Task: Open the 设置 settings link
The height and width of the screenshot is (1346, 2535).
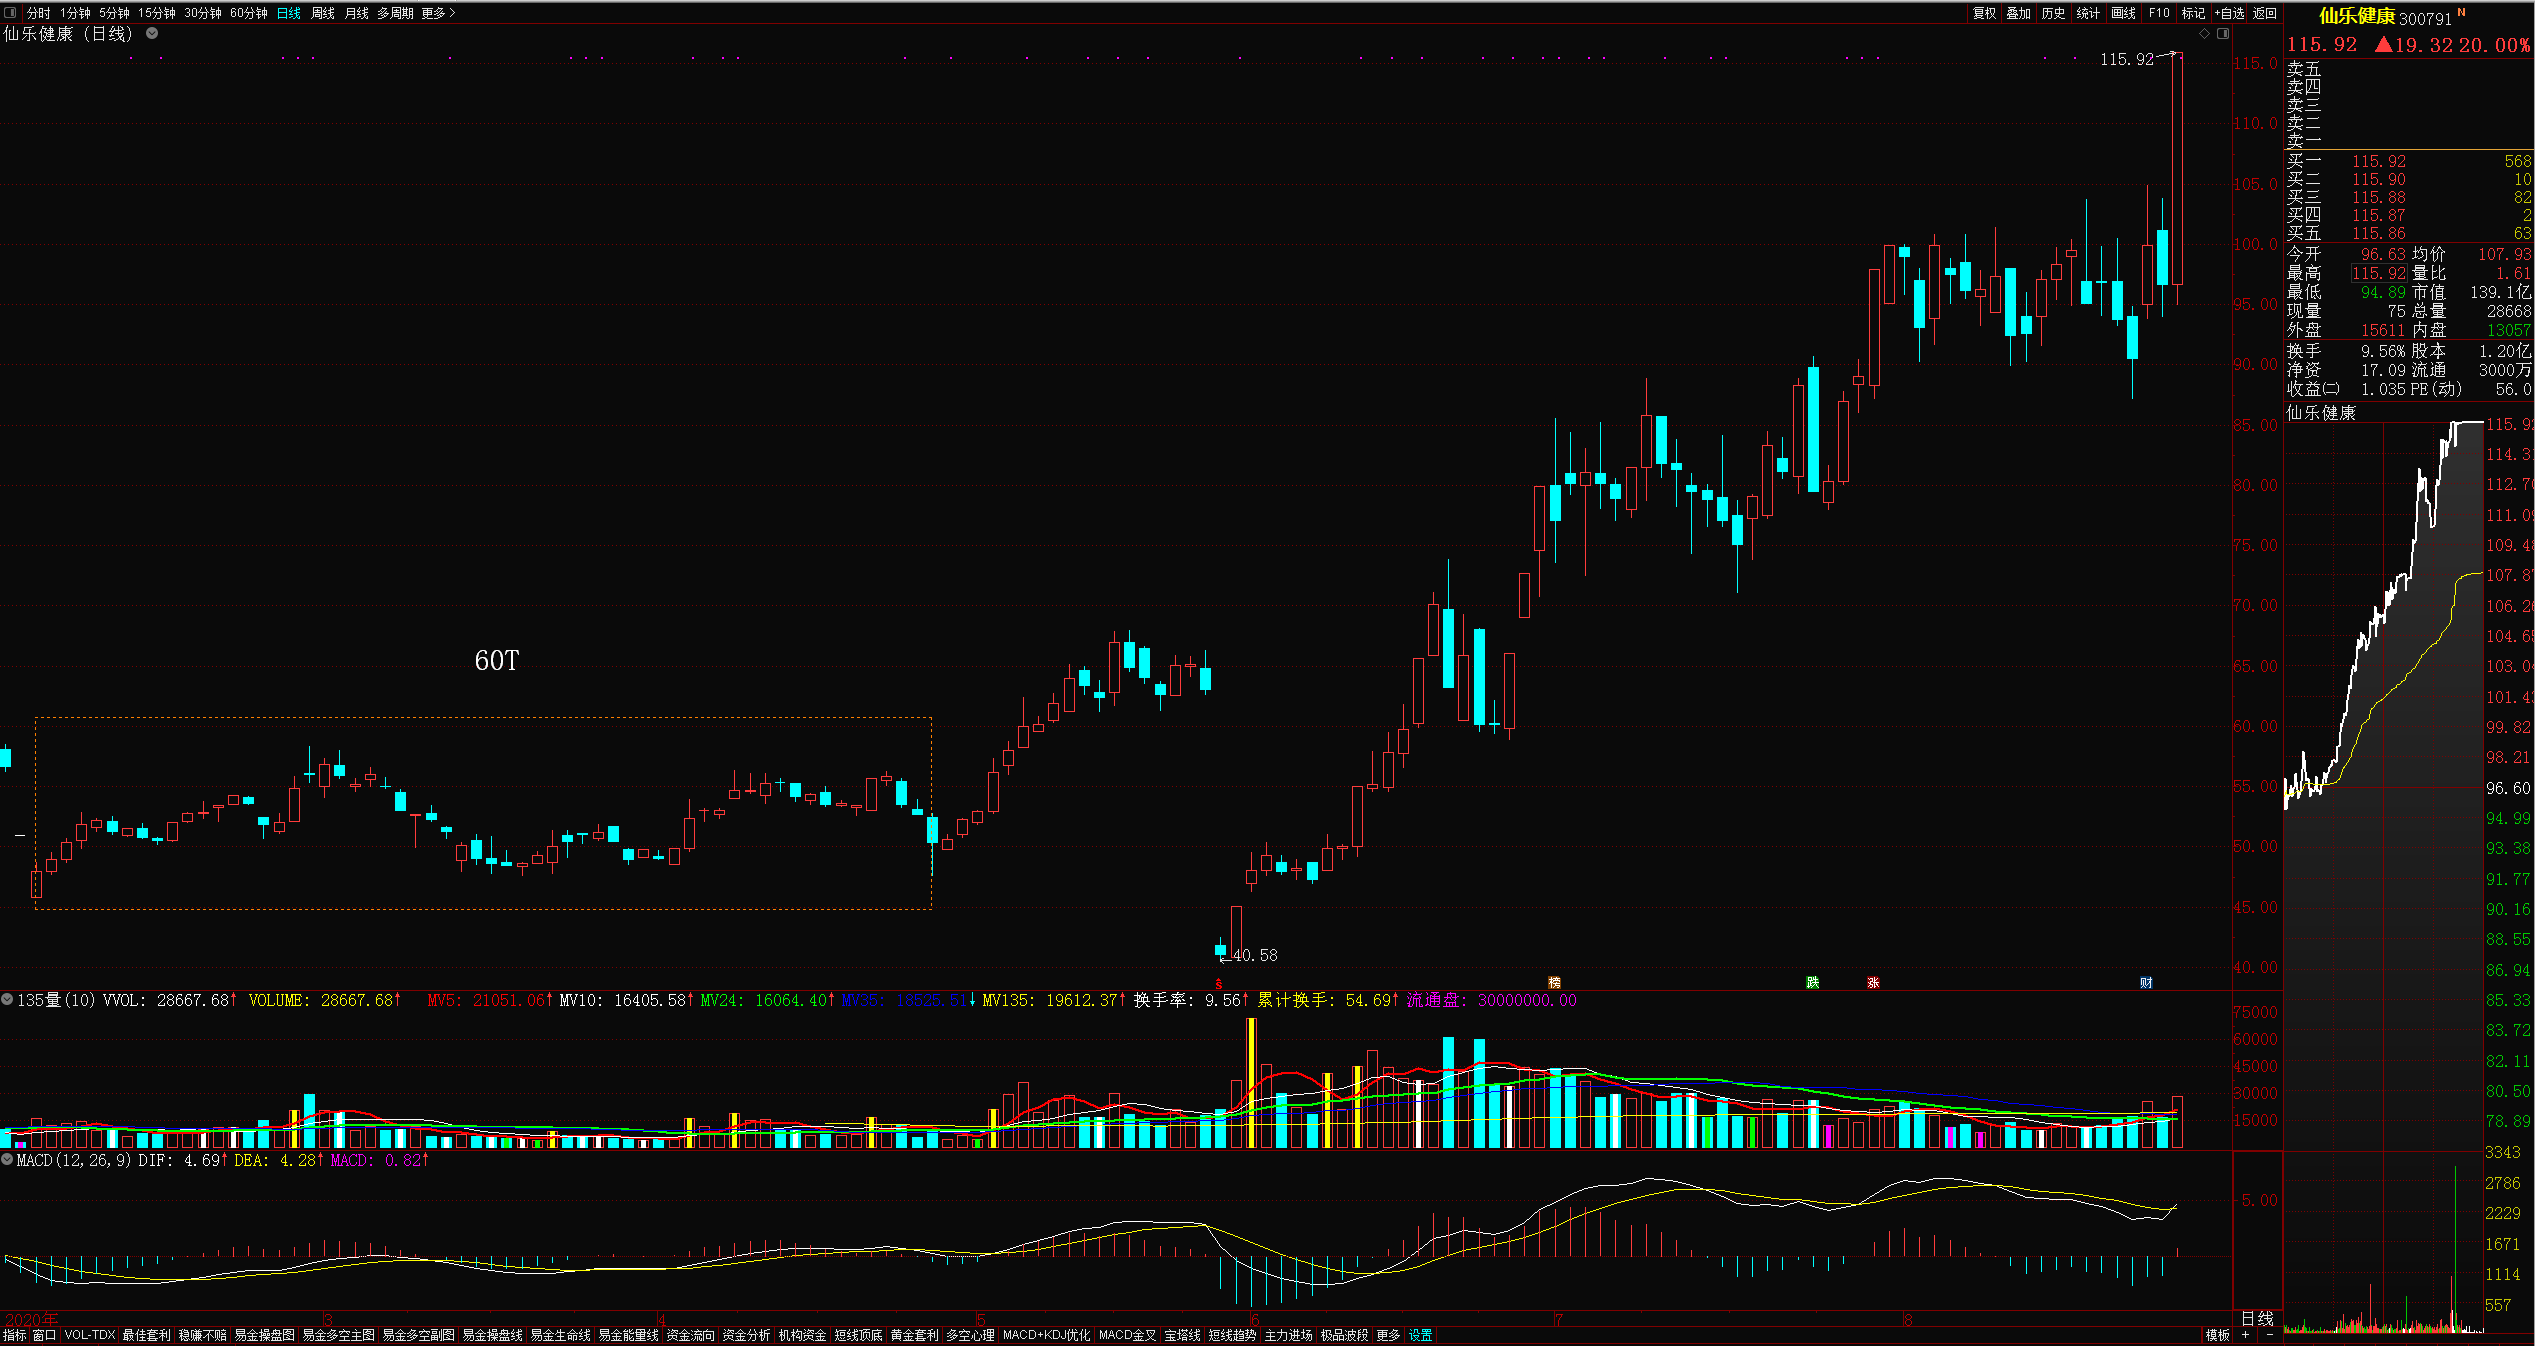Action: [1421, 1335]
